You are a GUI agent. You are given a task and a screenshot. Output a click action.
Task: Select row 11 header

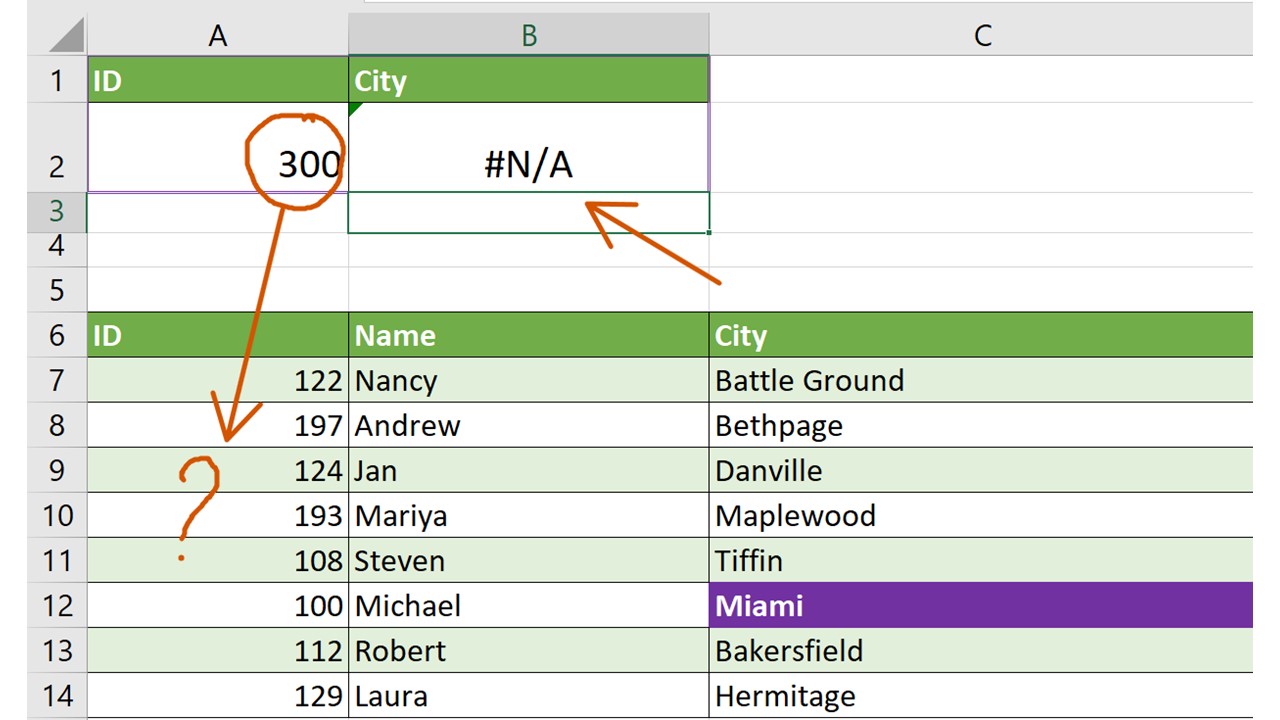[x=57, y=560]
